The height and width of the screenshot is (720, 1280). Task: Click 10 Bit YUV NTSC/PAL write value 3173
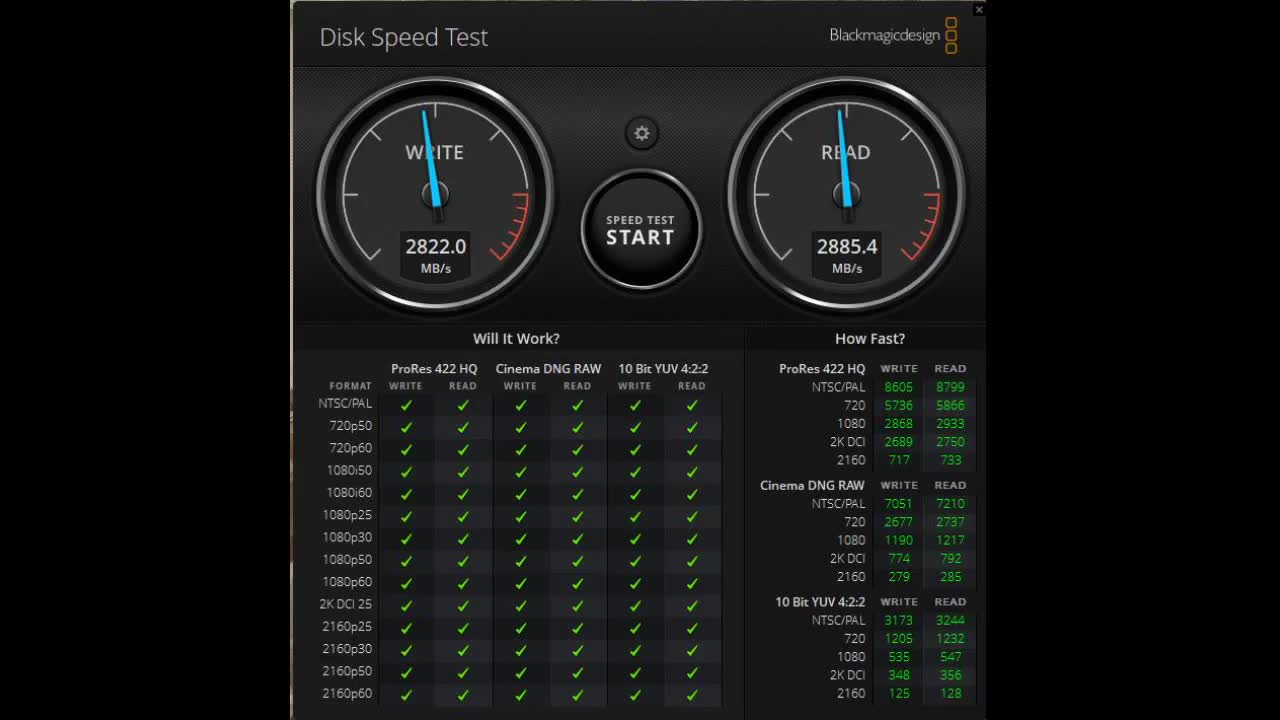[898, 620]
